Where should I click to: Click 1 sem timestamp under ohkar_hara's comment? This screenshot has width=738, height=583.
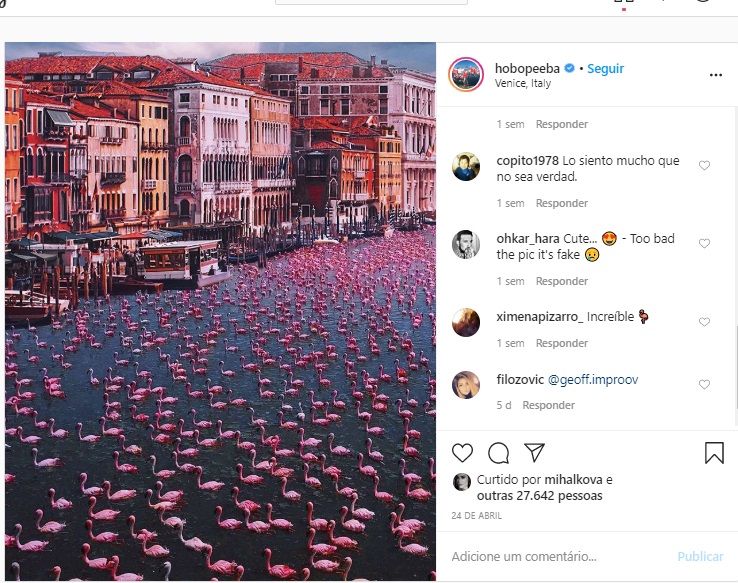(510, 281)
